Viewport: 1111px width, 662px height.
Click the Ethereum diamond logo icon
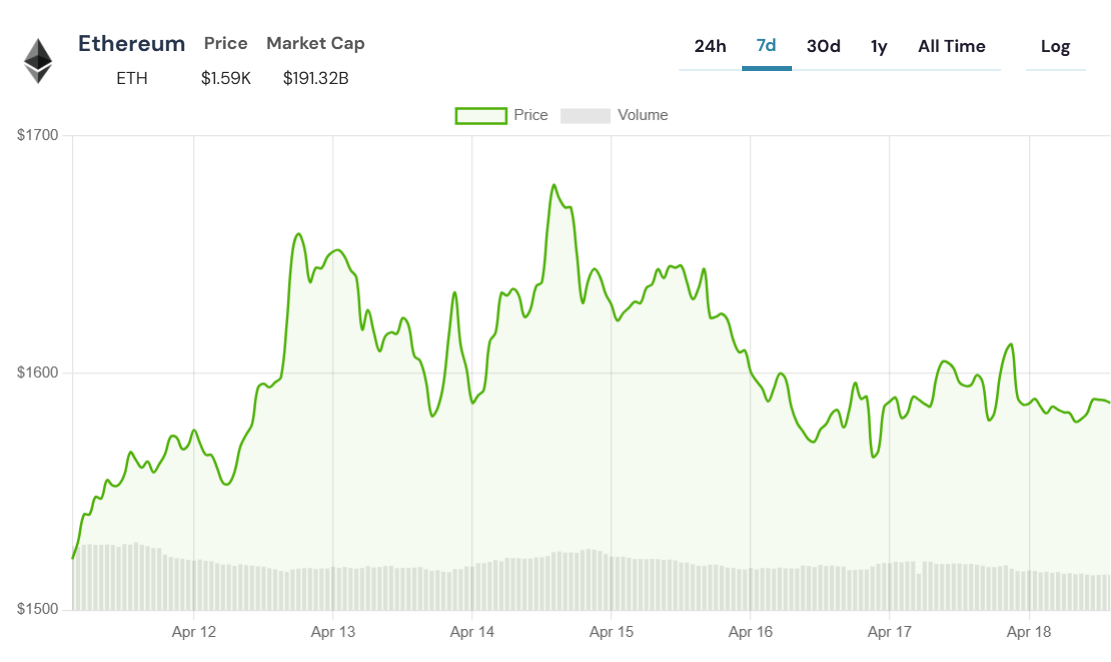point(38,61)
